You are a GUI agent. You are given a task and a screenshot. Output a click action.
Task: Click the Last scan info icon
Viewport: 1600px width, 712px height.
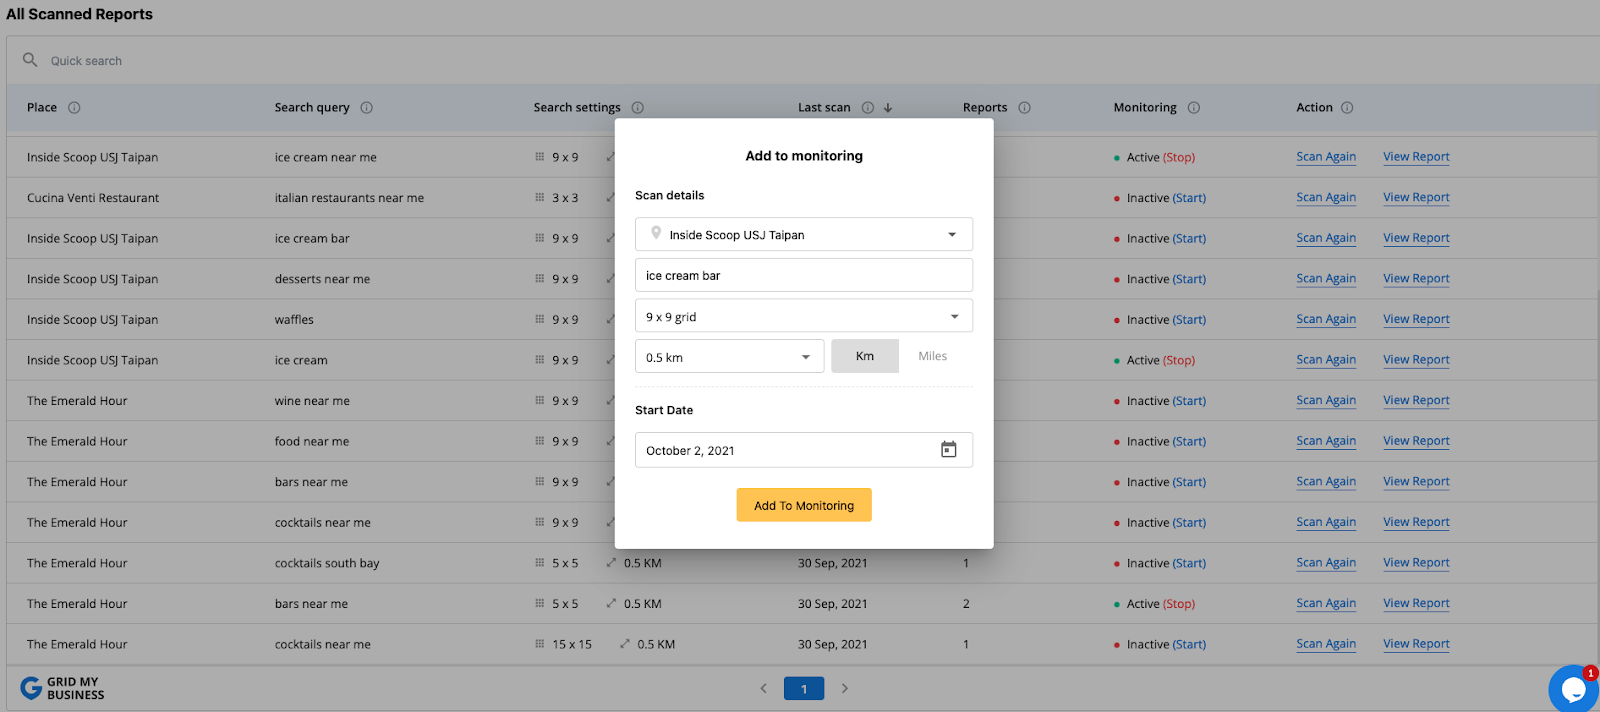868,108
